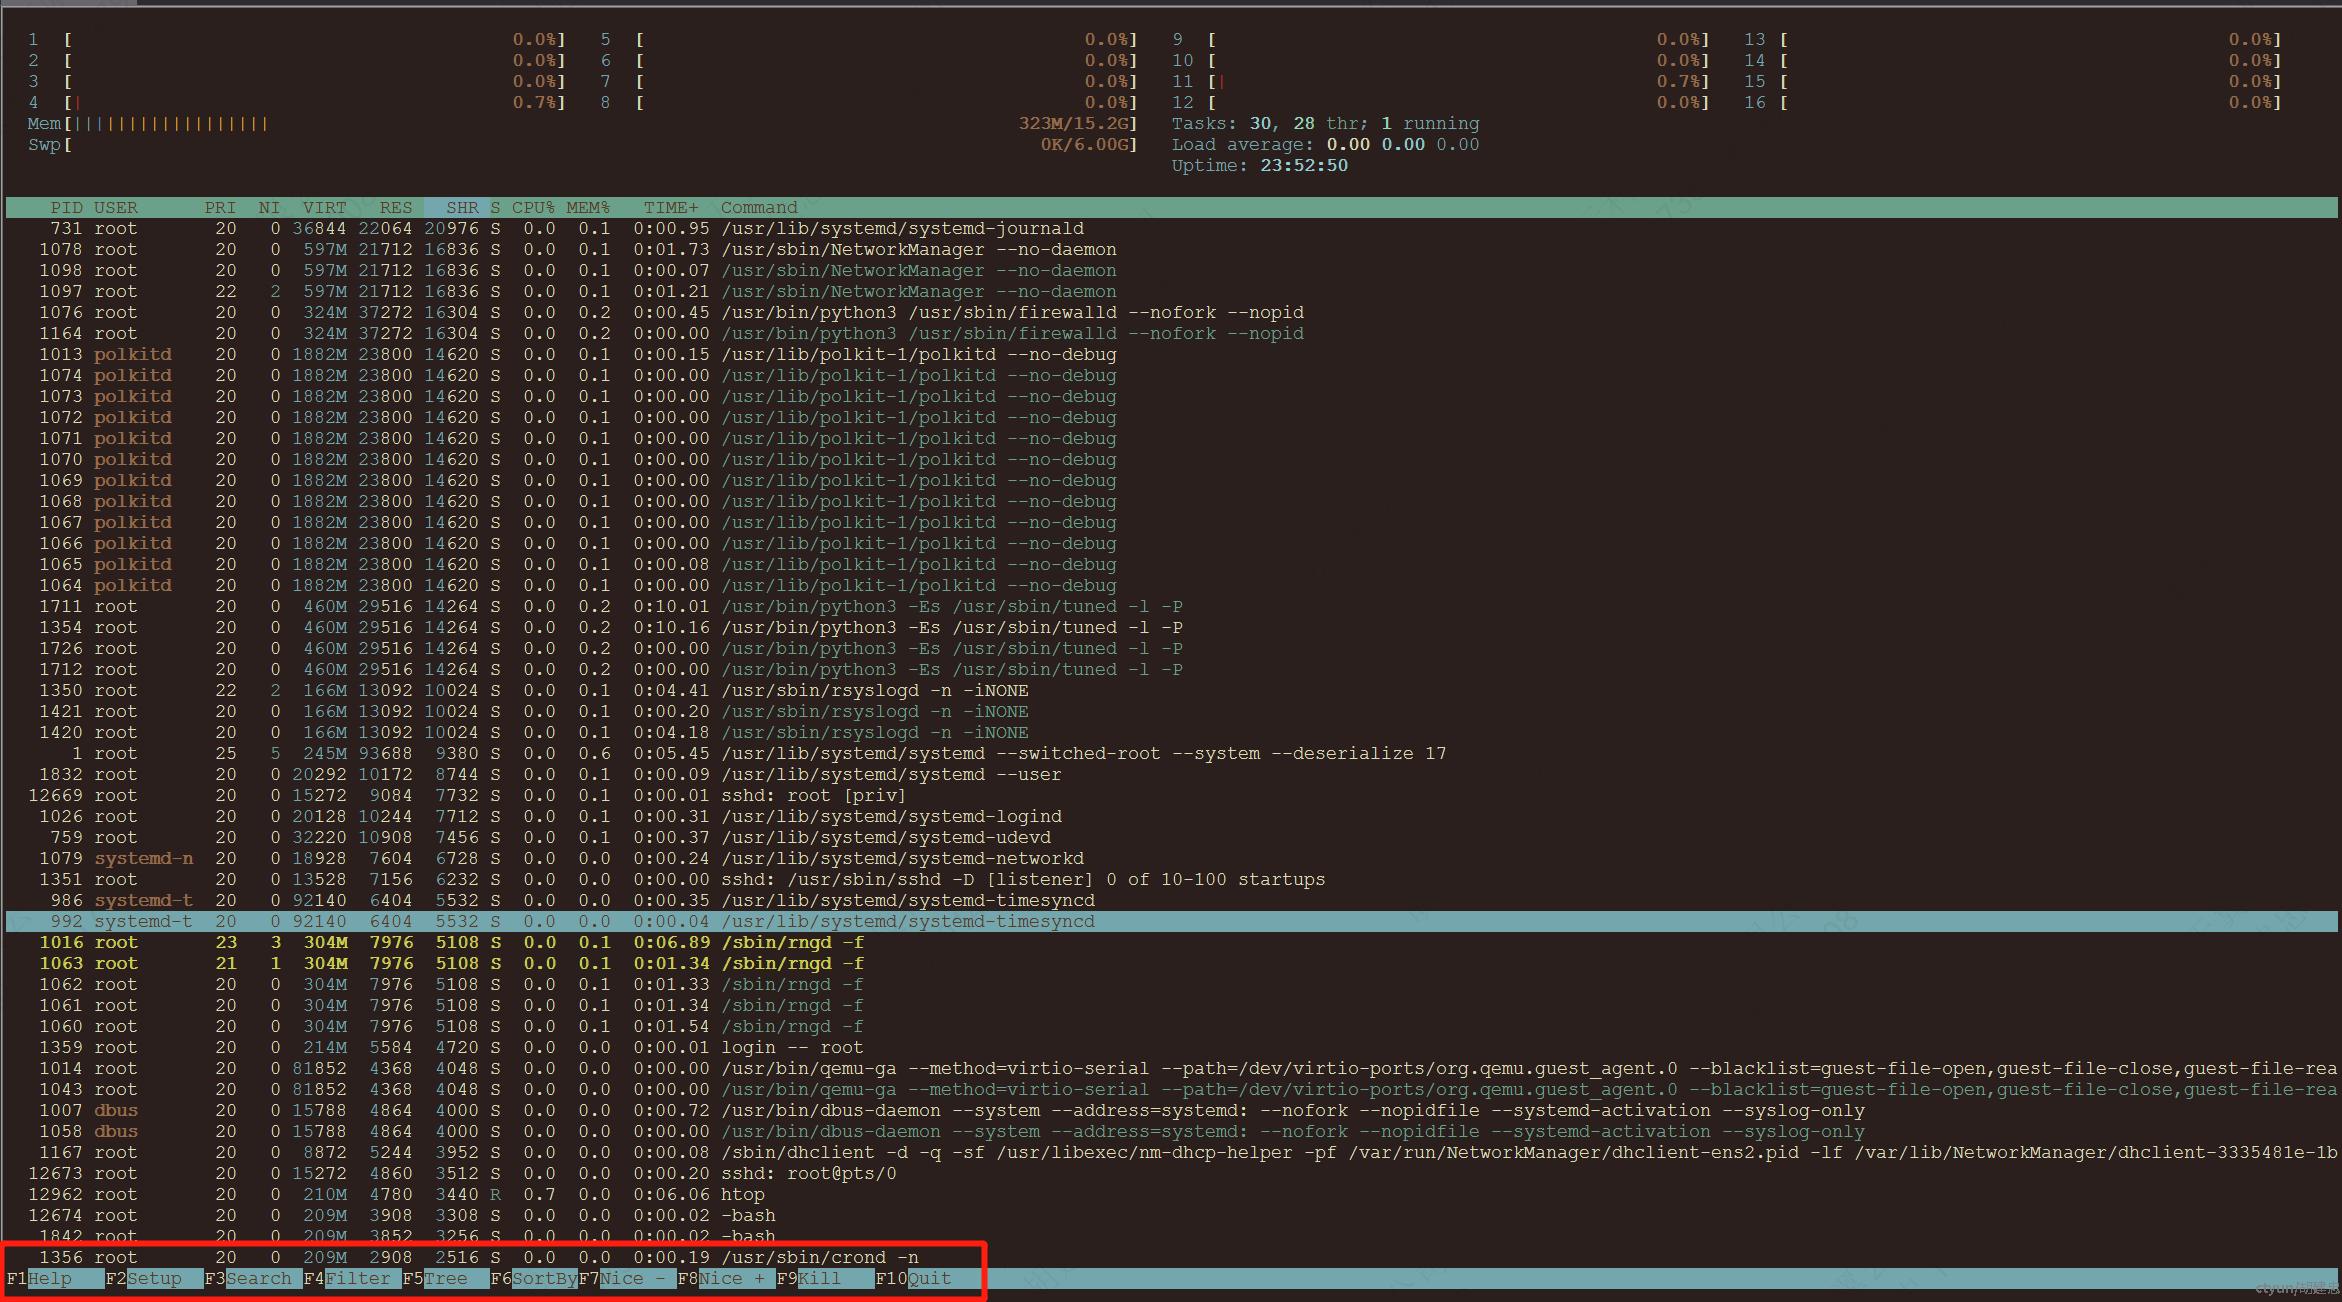
Task: Sort by USER column header
Action: point(116,208)
